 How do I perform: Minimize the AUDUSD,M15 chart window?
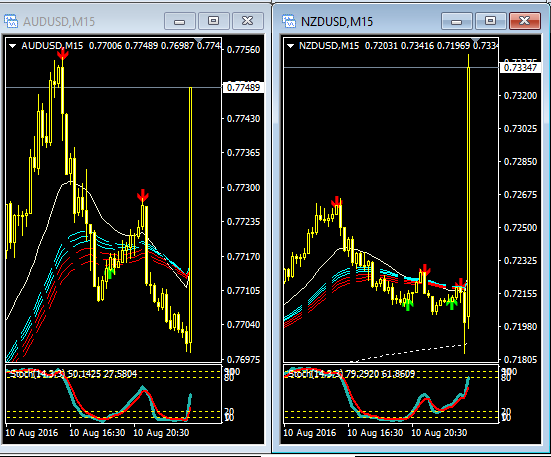coord(180,21)
